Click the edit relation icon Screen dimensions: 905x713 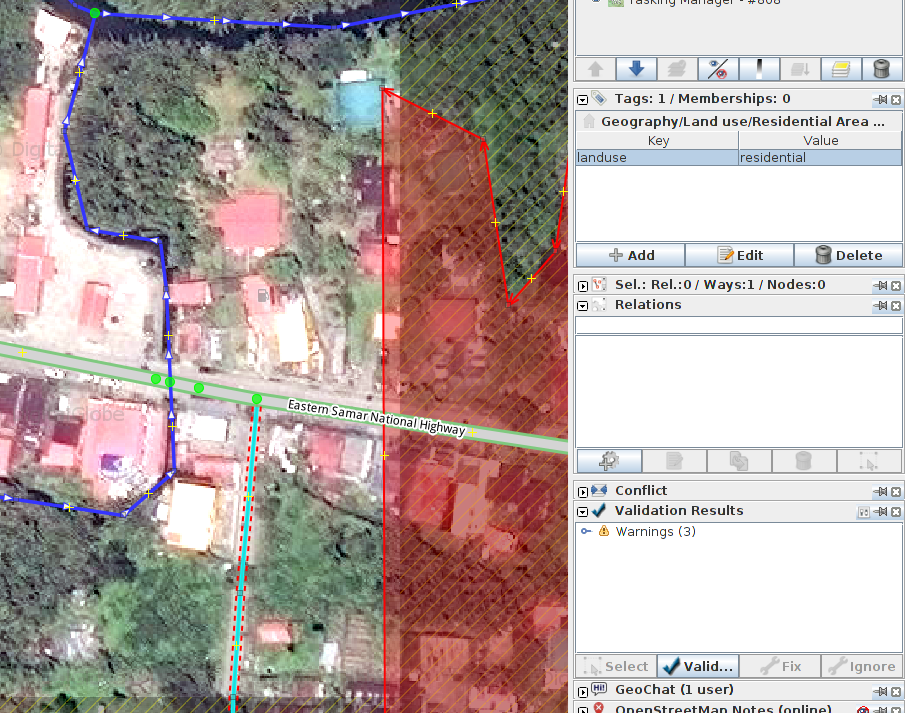coord(674,461)
